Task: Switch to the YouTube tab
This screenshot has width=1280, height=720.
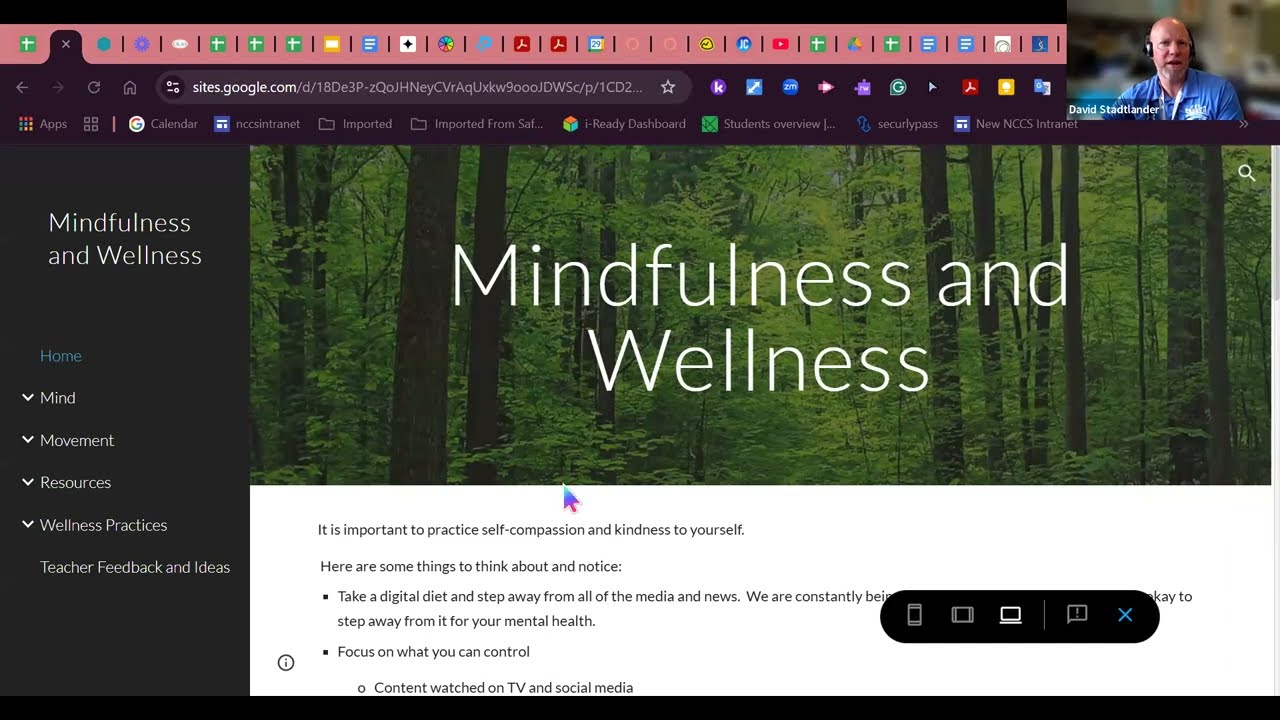Action: pos(780,44)
